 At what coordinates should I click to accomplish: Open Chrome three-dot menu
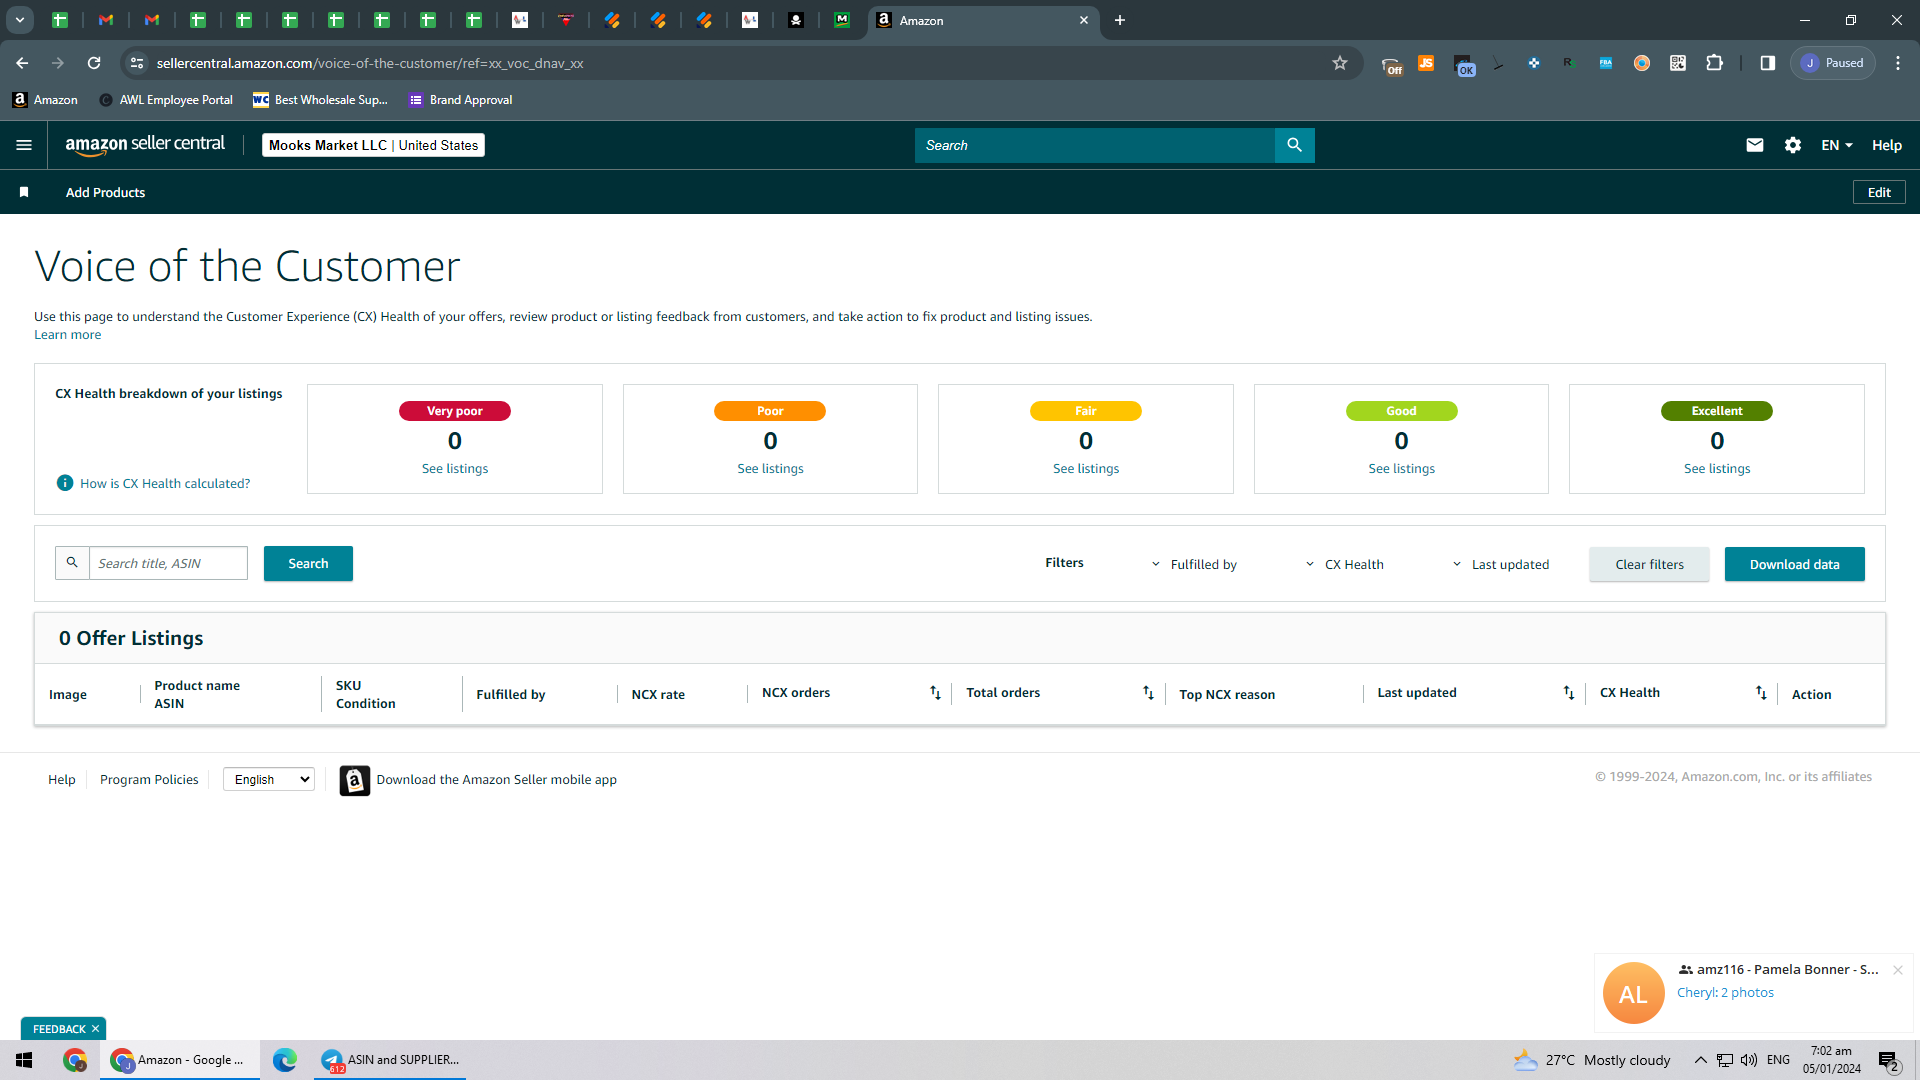pyautogui.click(x=1898, y=63)
